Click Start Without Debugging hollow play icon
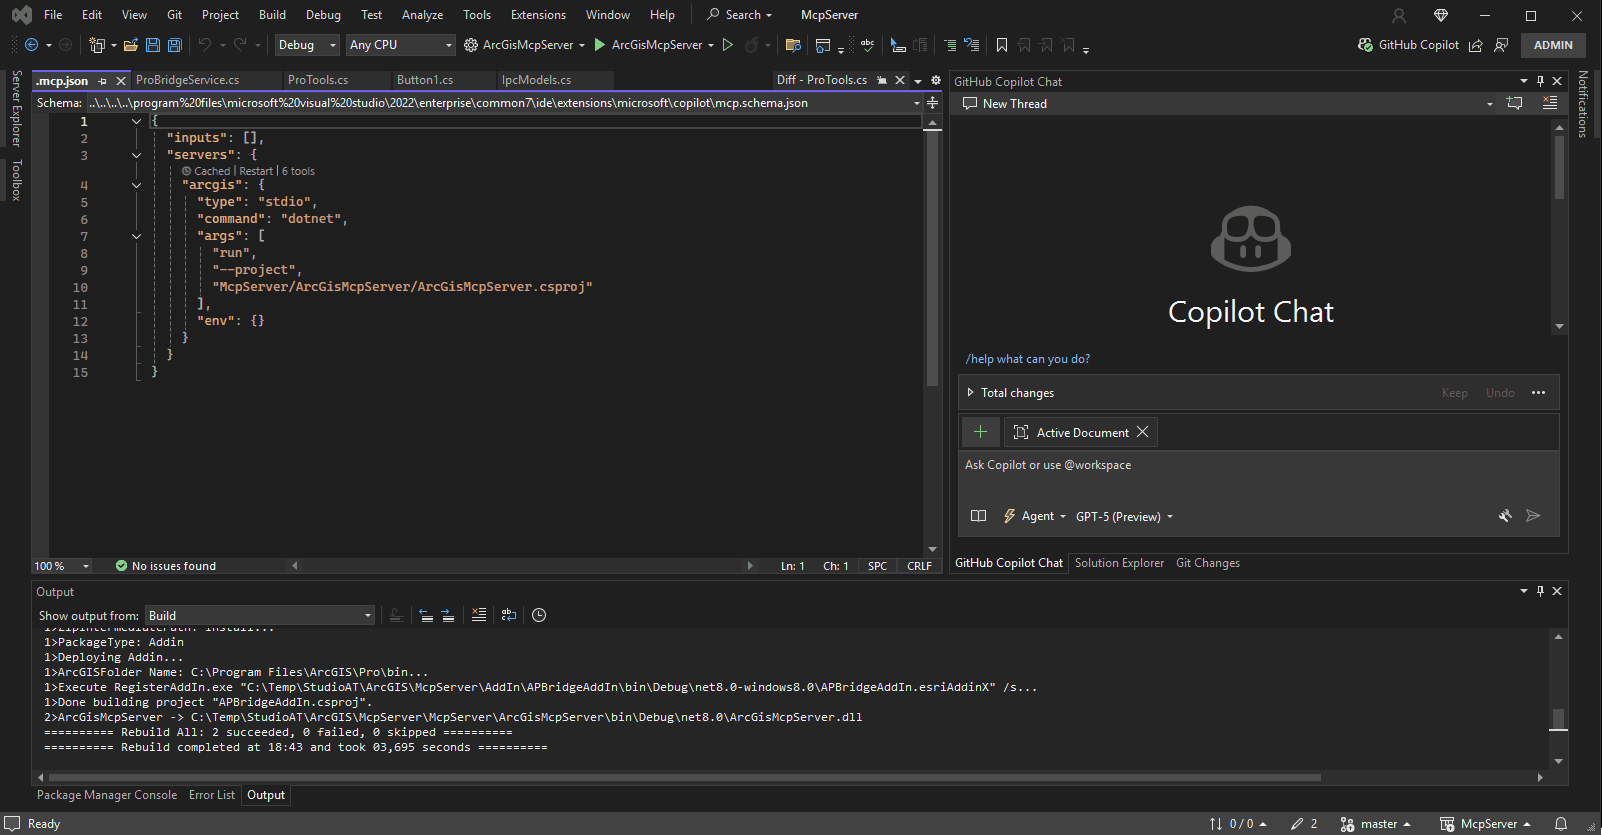 728,45
